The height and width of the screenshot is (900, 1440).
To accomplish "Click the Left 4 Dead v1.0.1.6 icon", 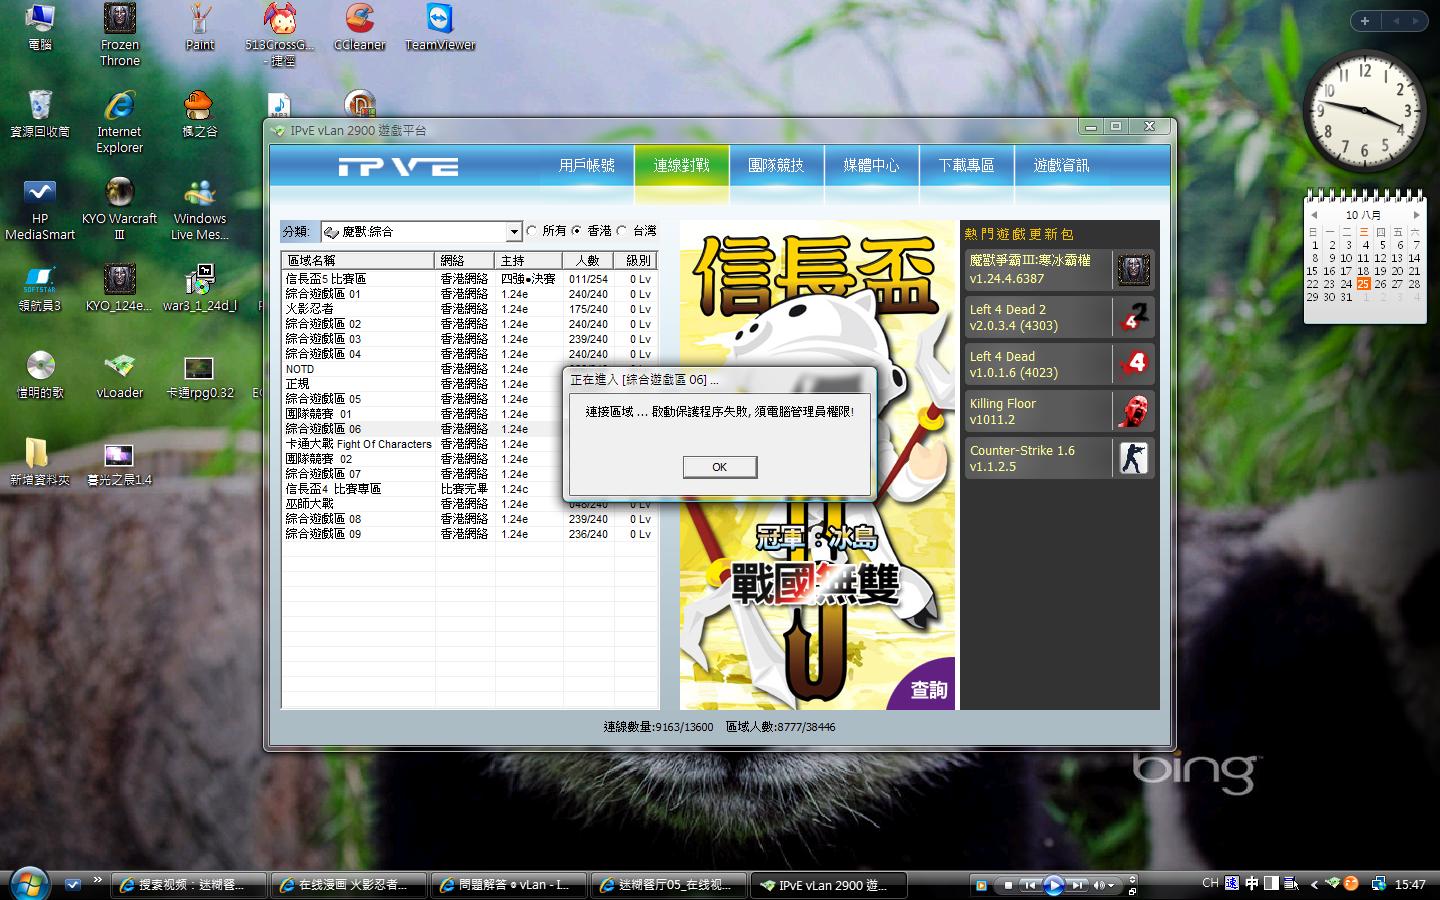I will coord(1133,364).
